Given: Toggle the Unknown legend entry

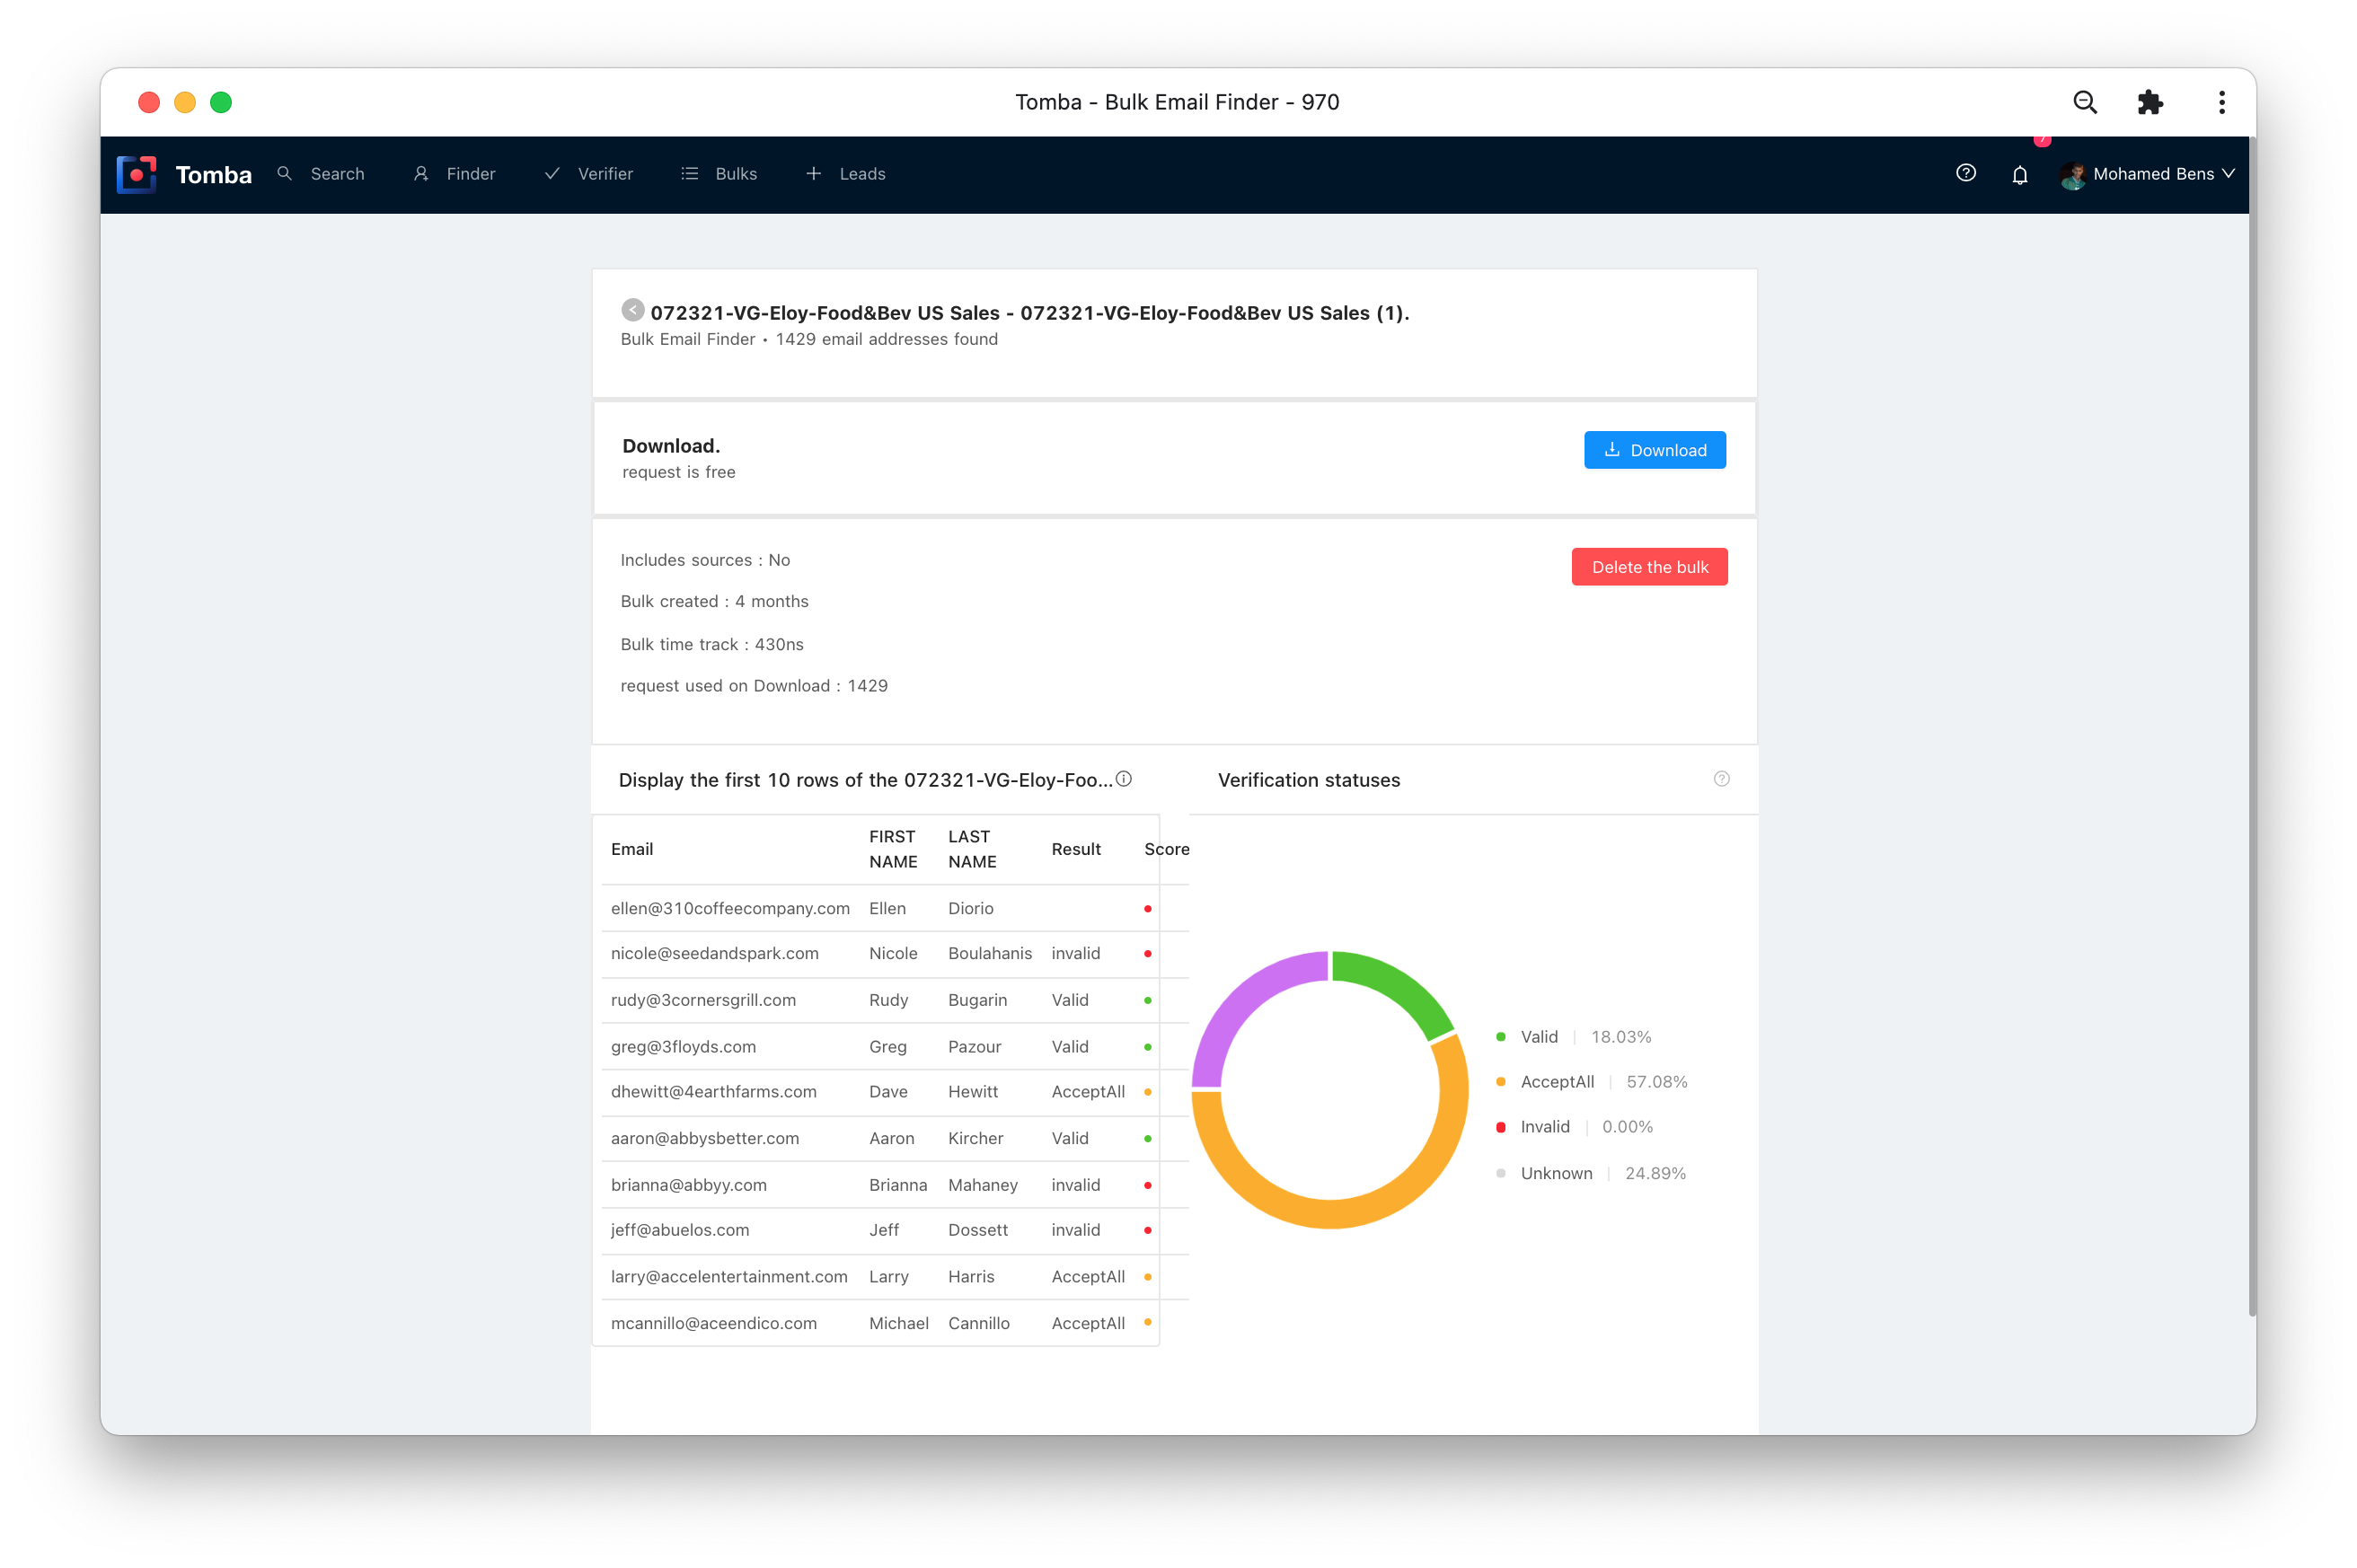Looking at the screenshot, I should tap(1591, 1173).
